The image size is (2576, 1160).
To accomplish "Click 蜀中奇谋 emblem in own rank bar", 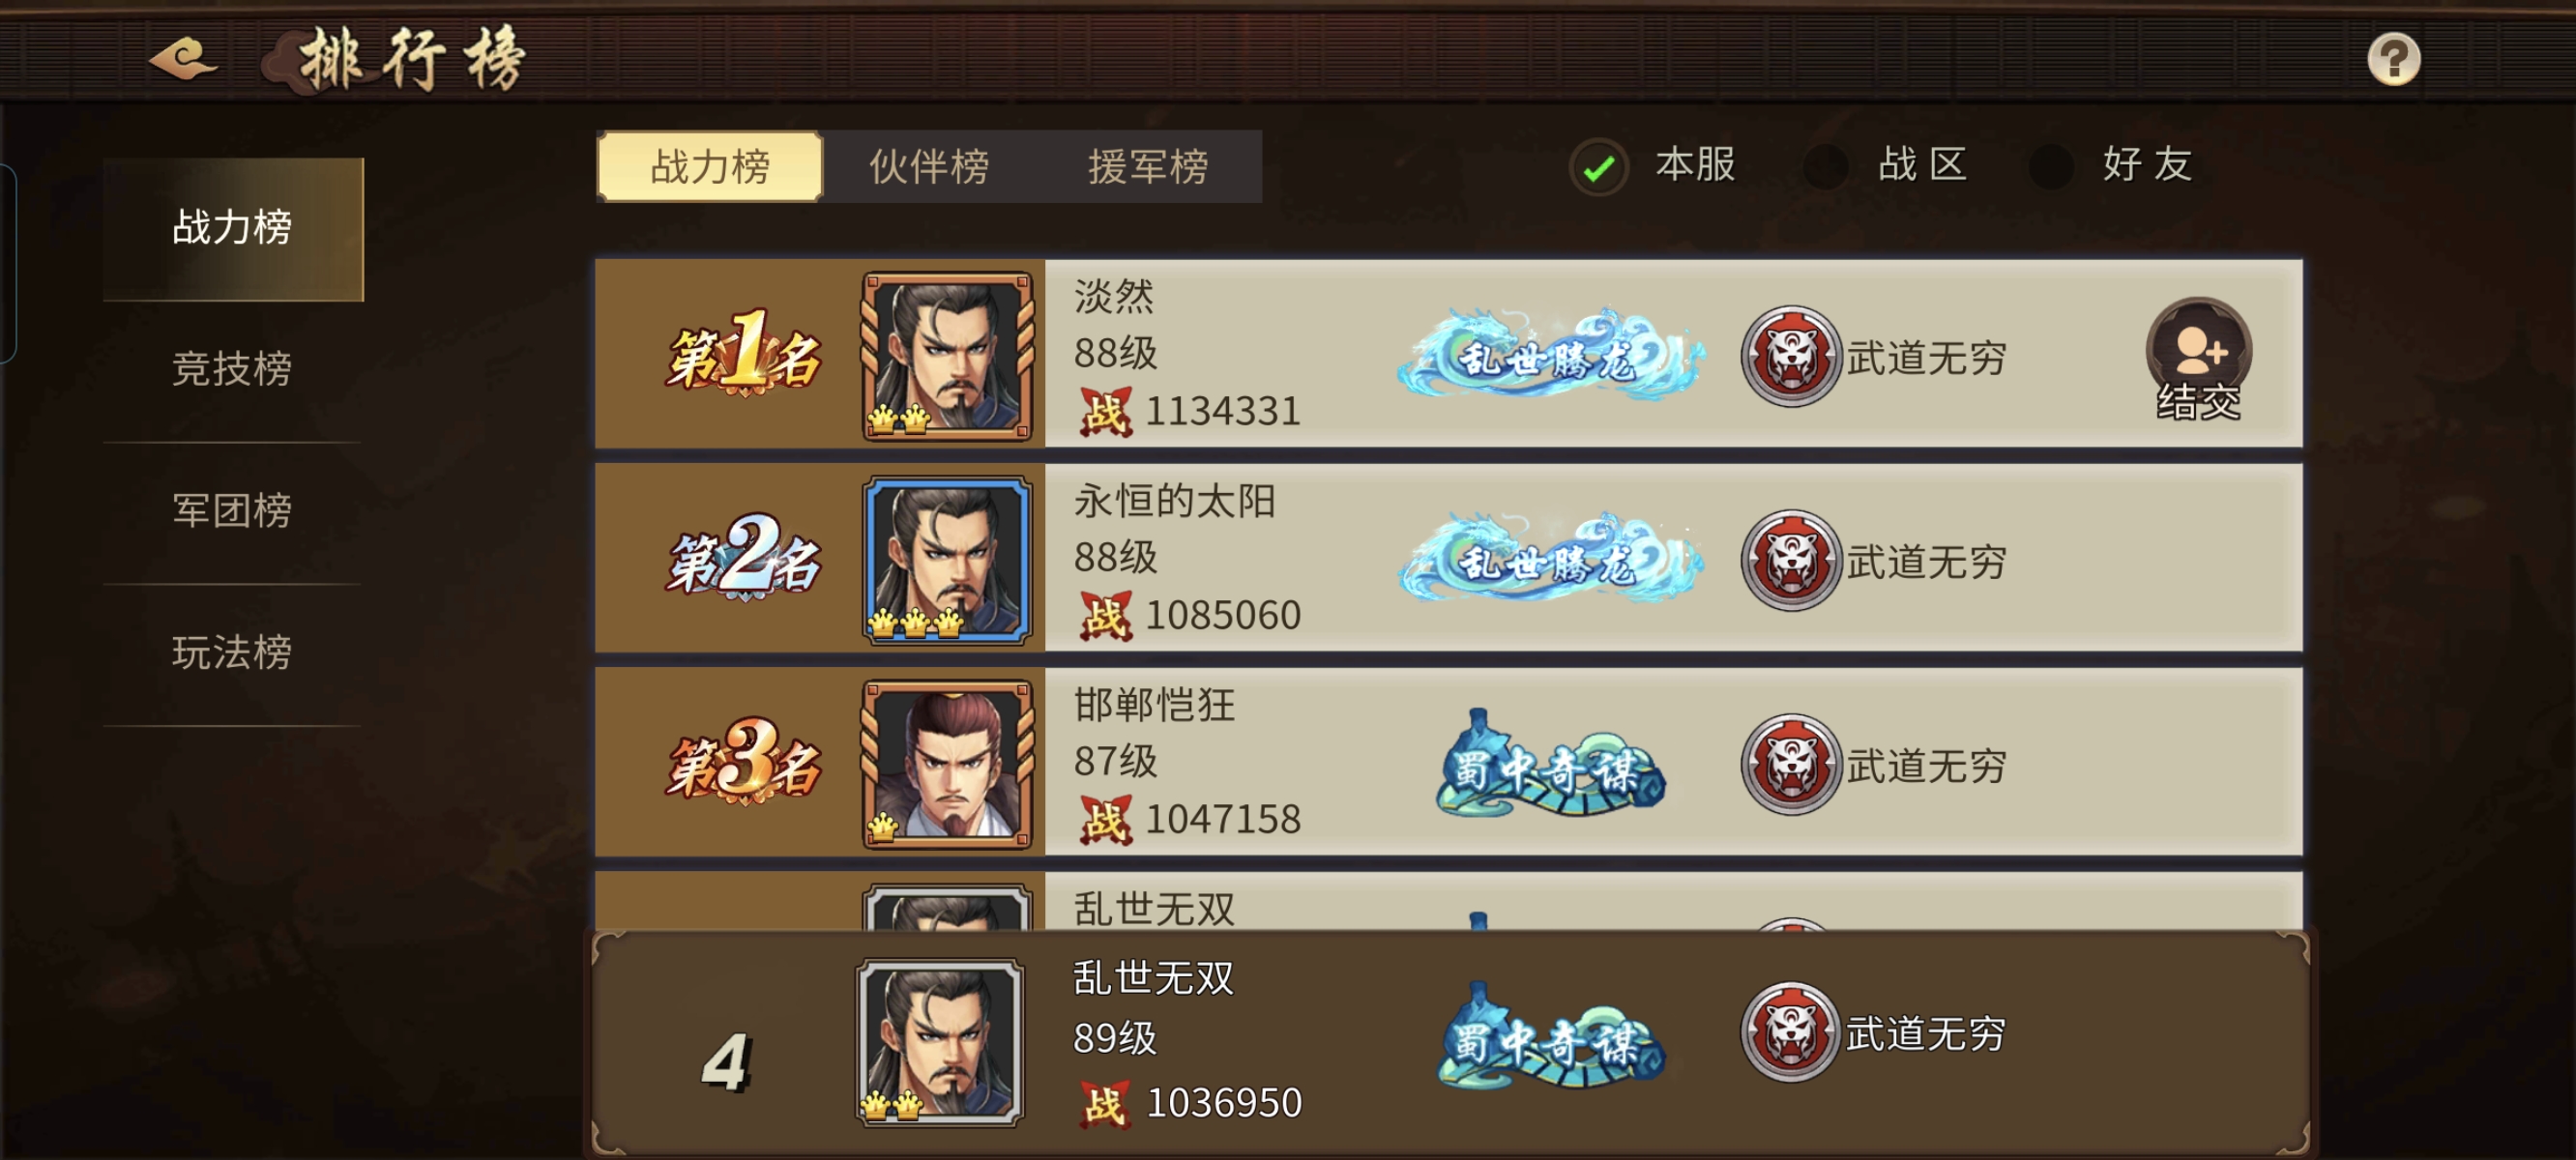I will pyautogui.click(x=1550, y=1037).
